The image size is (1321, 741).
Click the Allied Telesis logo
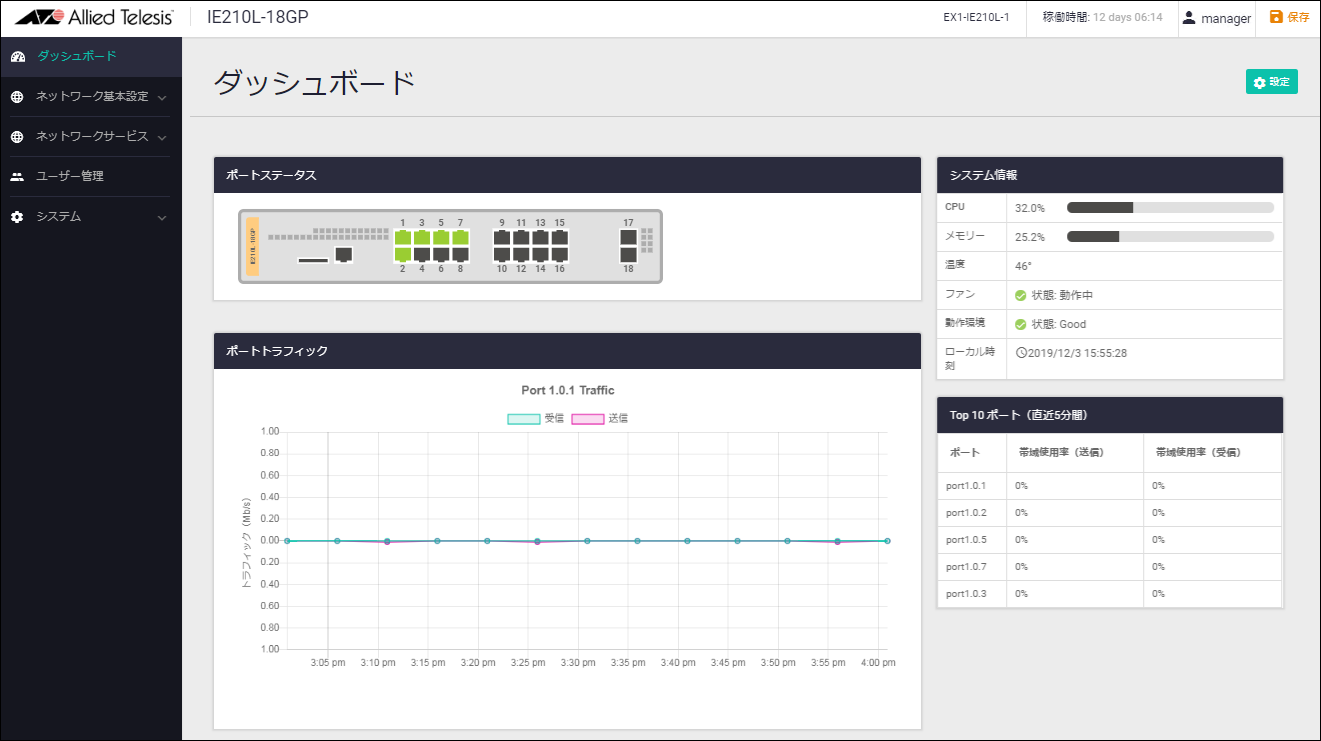point(94,18)
